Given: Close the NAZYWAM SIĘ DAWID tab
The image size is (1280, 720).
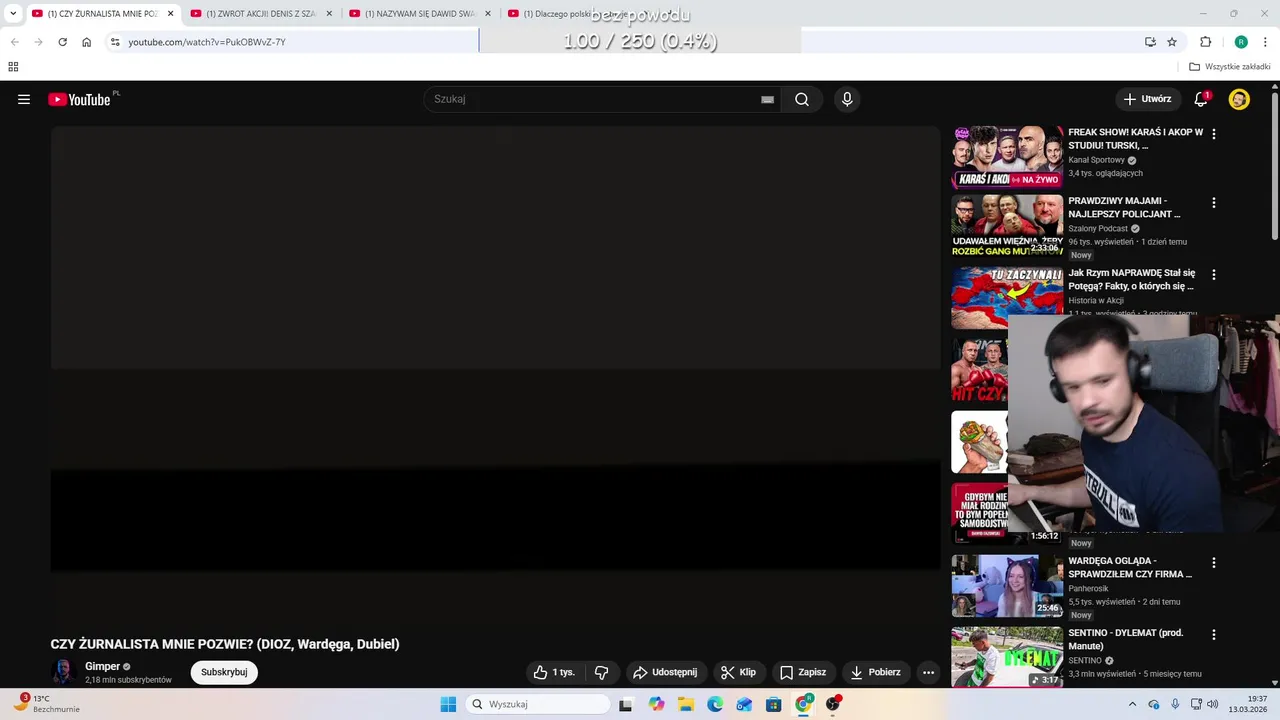Looking at the screenshot, I should pos(488,14).
